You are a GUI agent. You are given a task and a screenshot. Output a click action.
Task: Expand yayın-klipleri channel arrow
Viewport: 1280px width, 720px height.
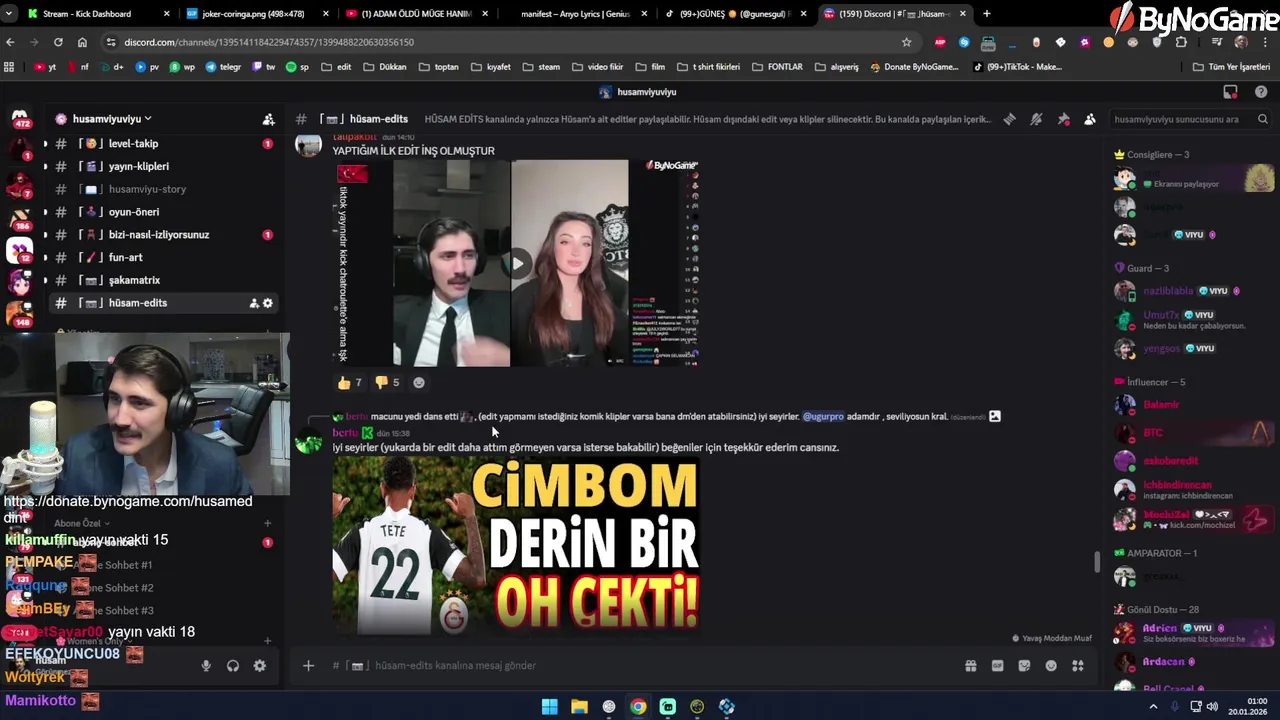45,167
